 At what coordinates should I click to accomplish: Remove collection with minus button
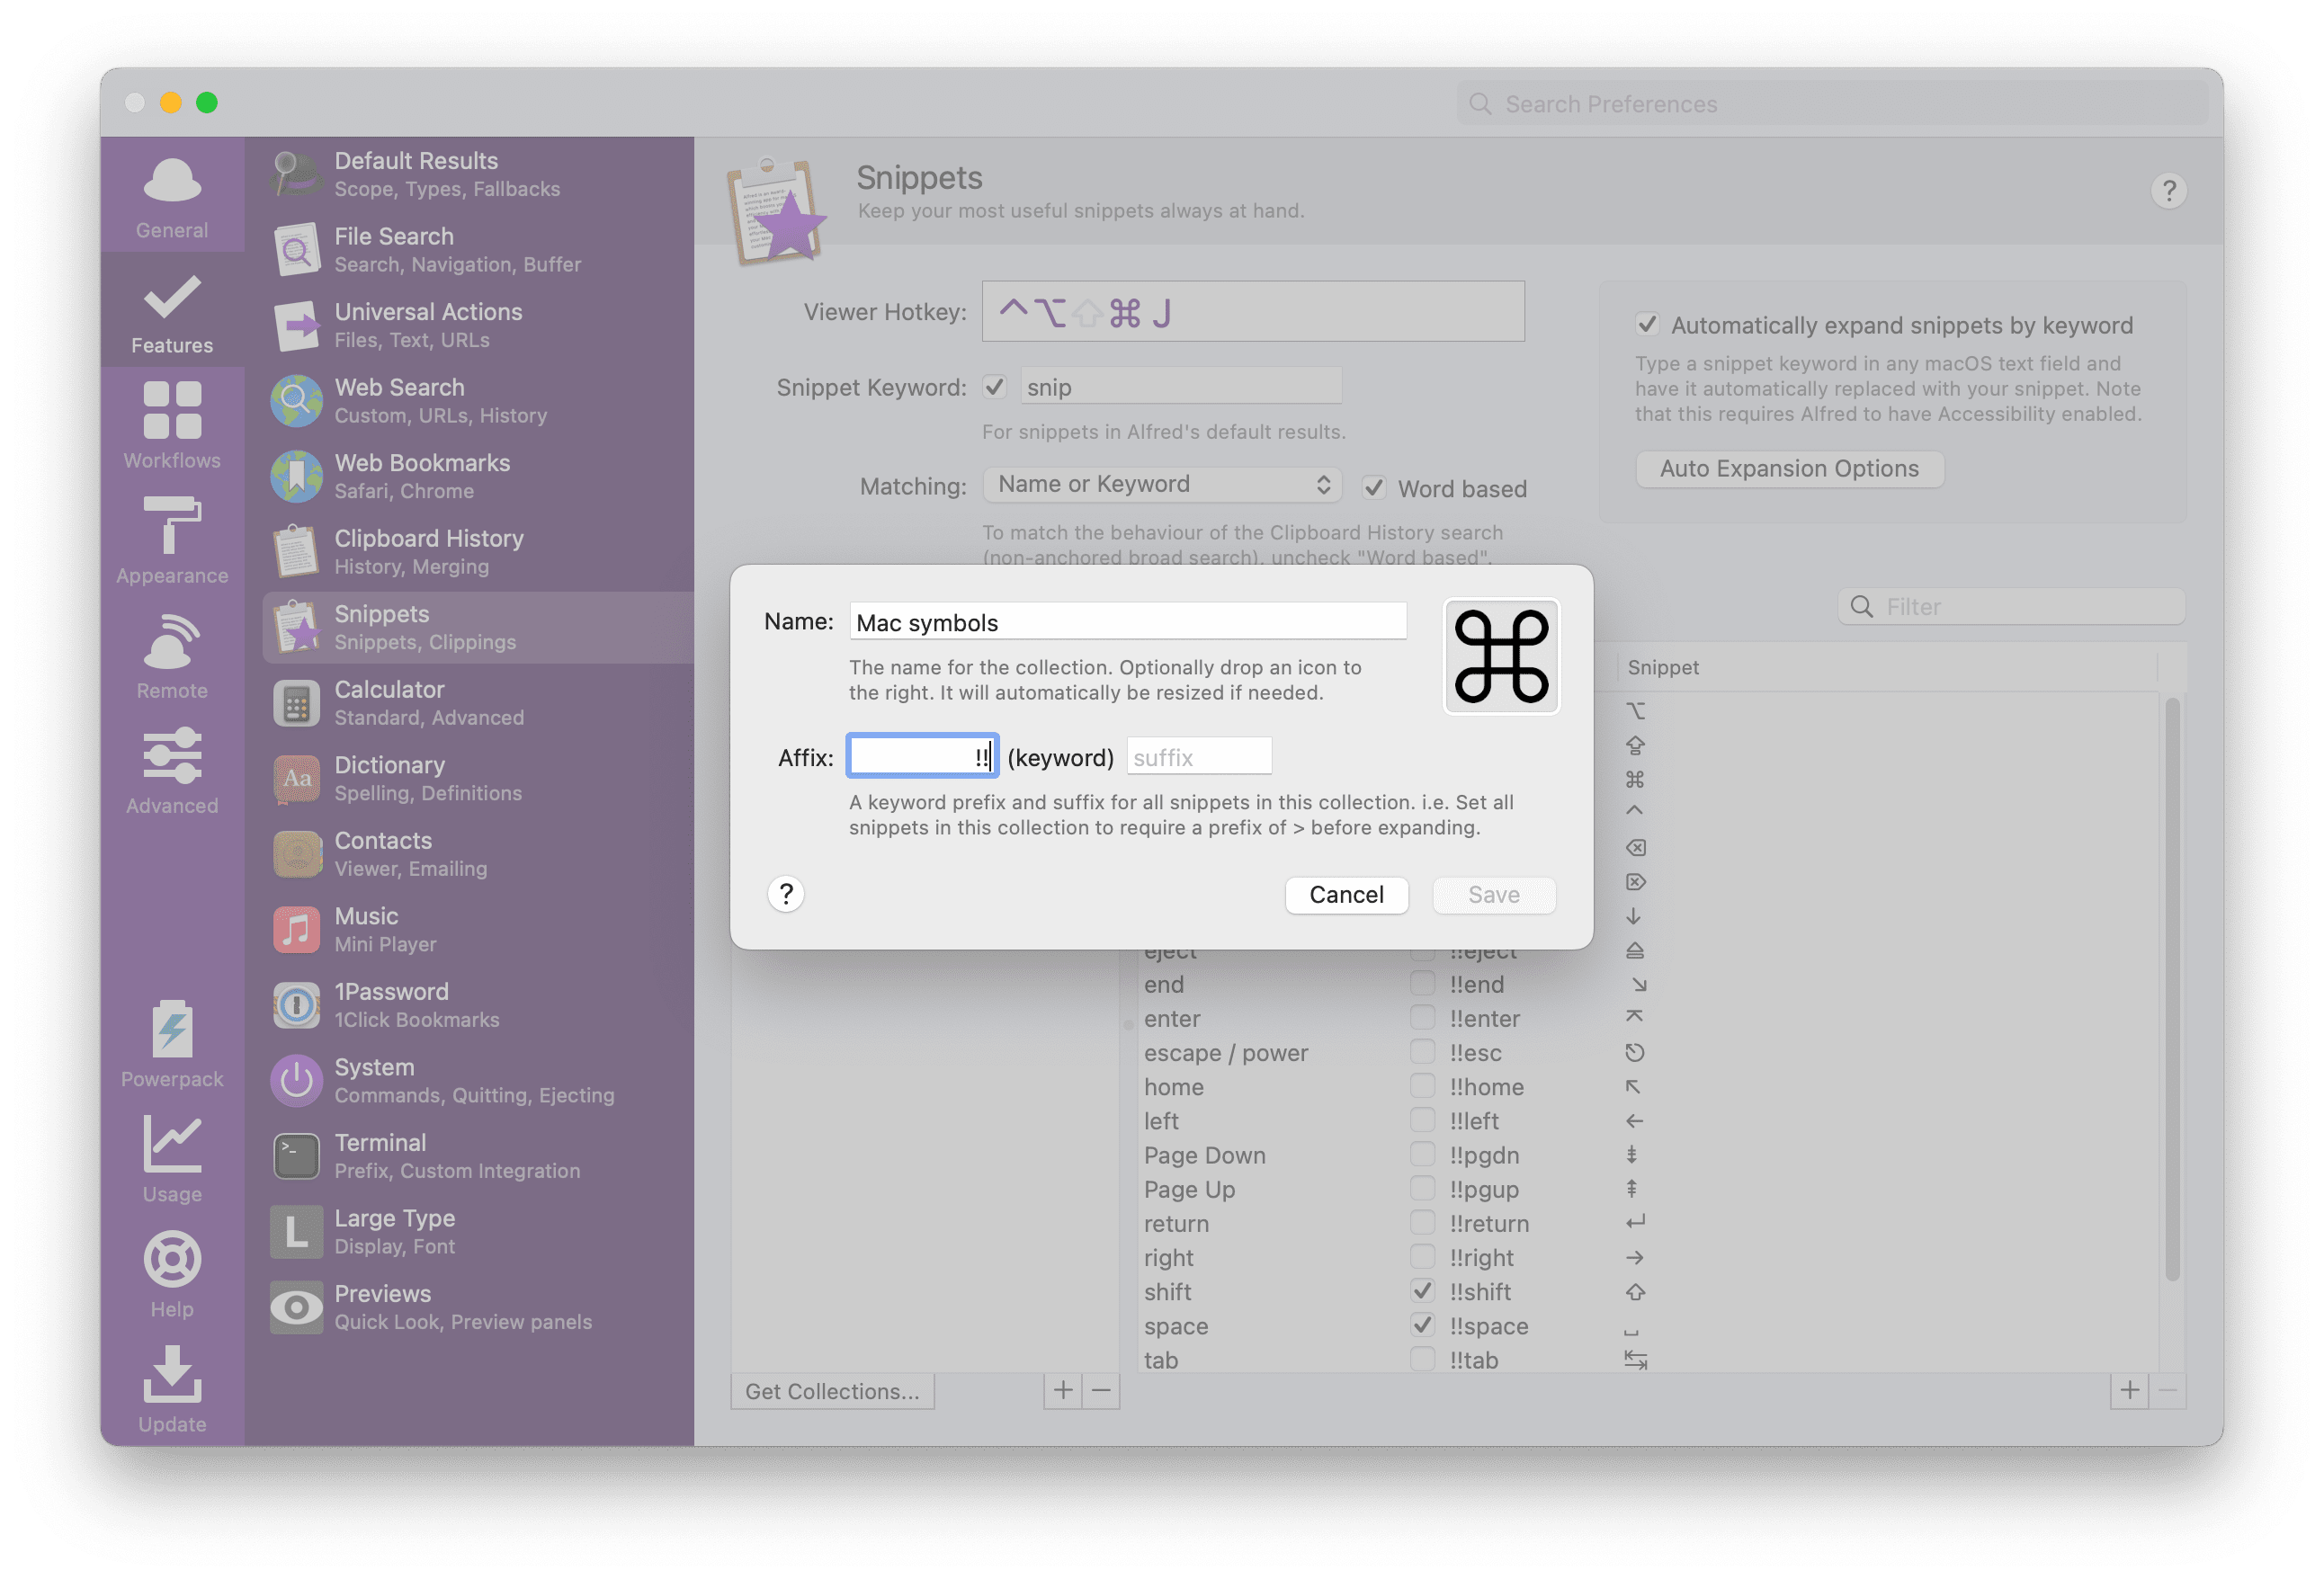click(x=1100, y=1390)
